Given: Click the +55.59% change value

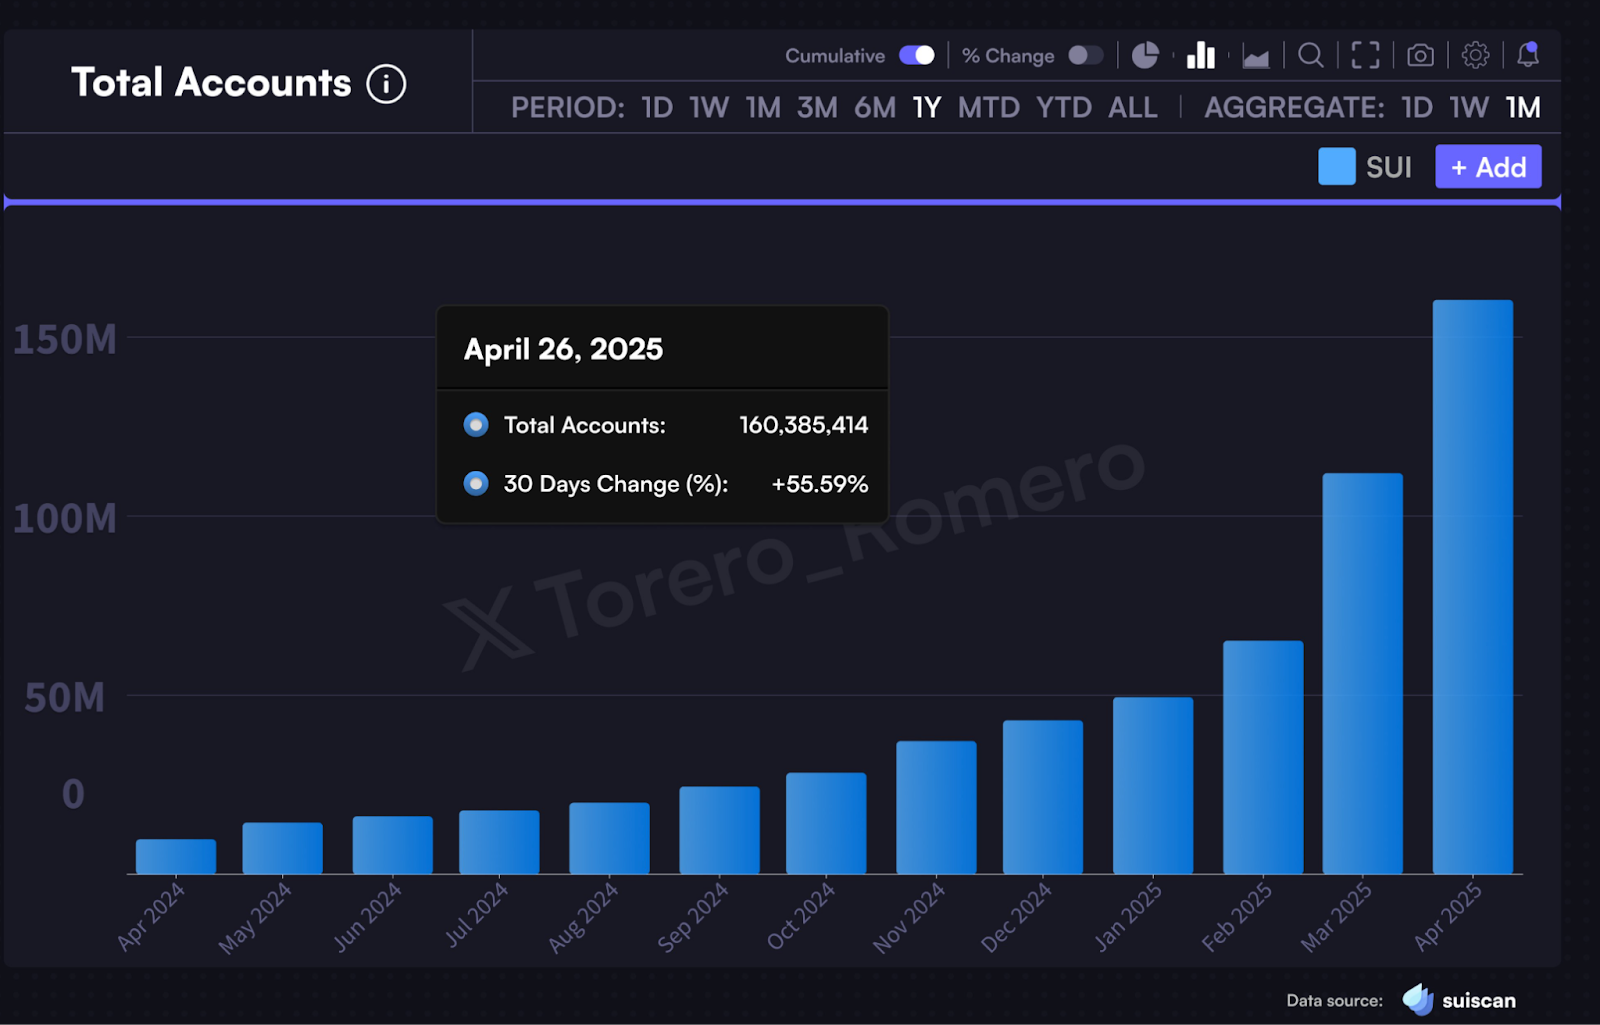Looking at the screenshot, I should tap(819, 484).
